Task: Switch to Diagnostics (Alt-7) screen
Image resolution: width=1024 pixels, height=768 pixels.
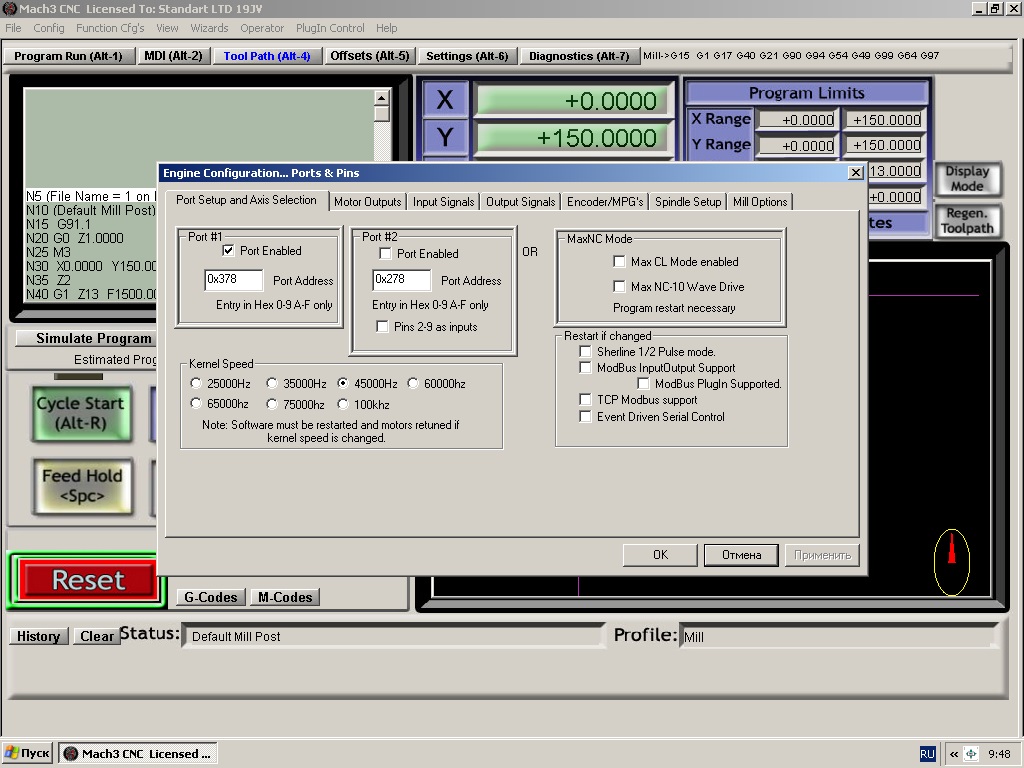Action: (x=579, y=56)
